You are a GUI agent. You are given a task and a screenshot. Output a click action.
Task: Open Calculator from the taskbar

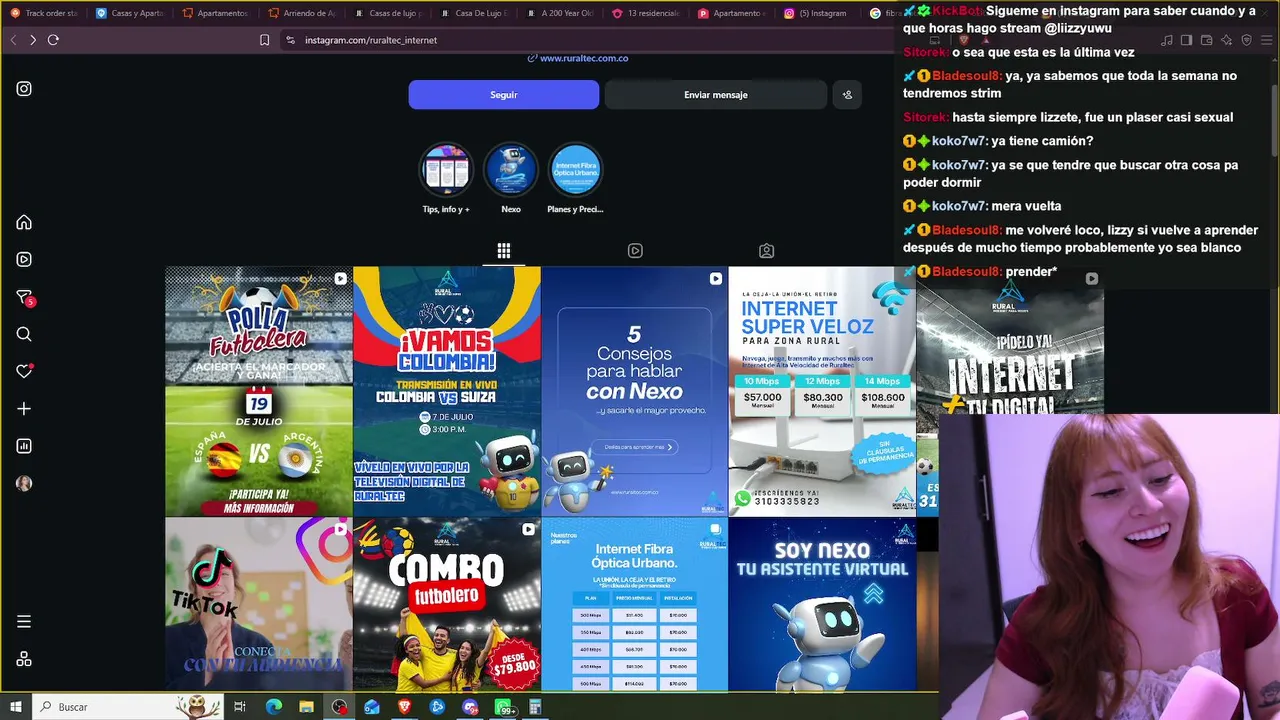coord(535,707)
